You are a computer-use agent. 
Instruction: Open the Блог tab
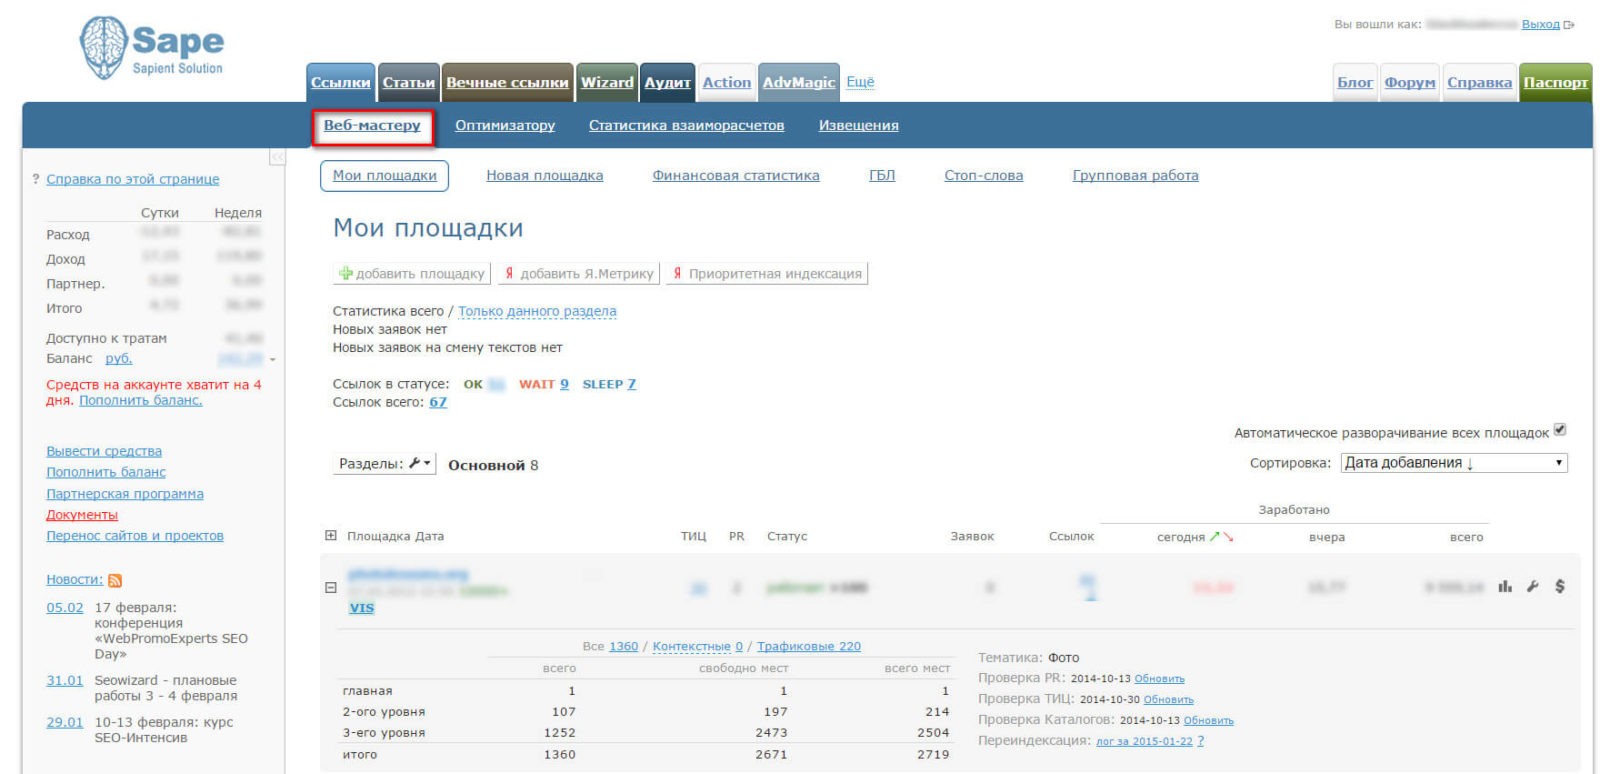click(1355, 82)
